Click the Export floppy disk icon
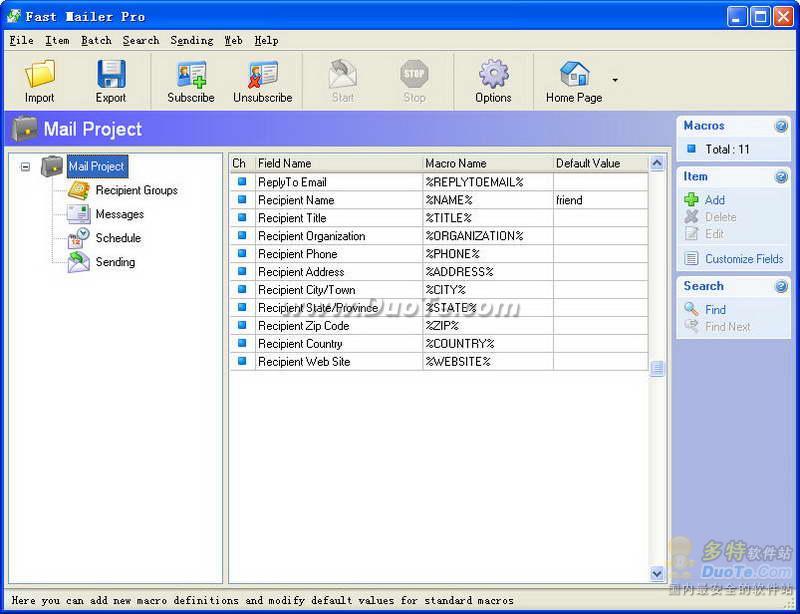This screenshot has height=614, width=800. point(111,74)
